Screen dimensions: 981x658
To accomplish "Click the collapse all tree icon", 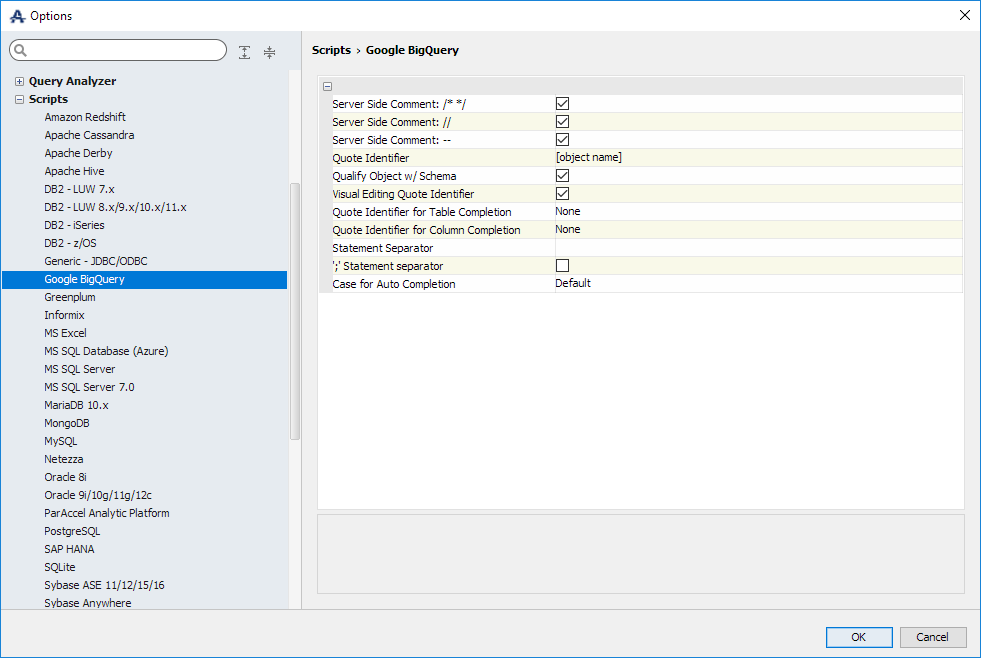I will (269, 52).
